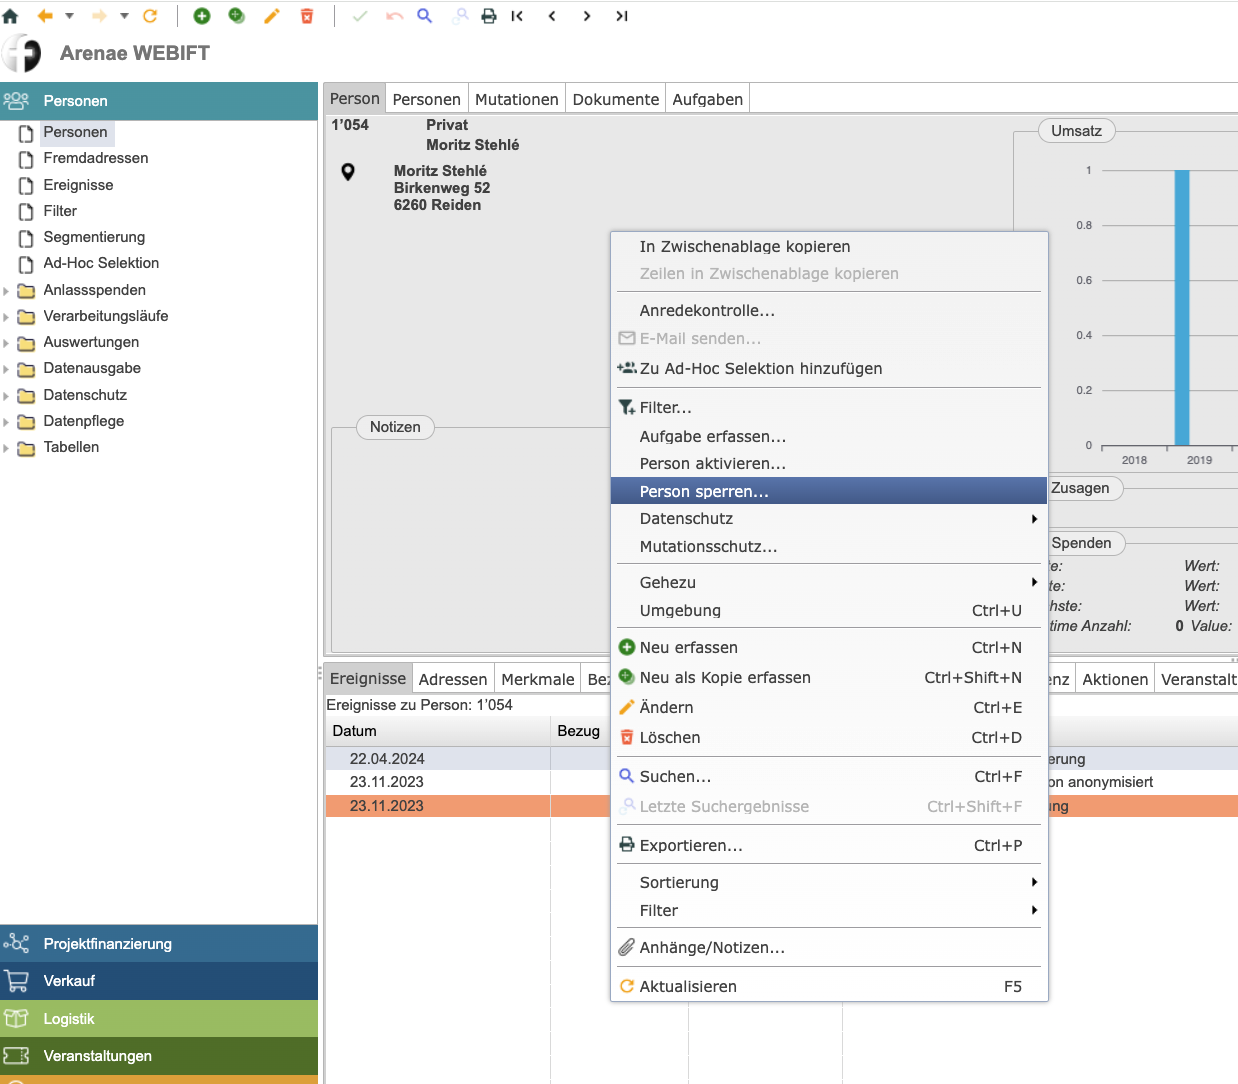Select Anredekontrolle… in the context menu
The height and width of the screenshot is (1084, 1238).
707,311
